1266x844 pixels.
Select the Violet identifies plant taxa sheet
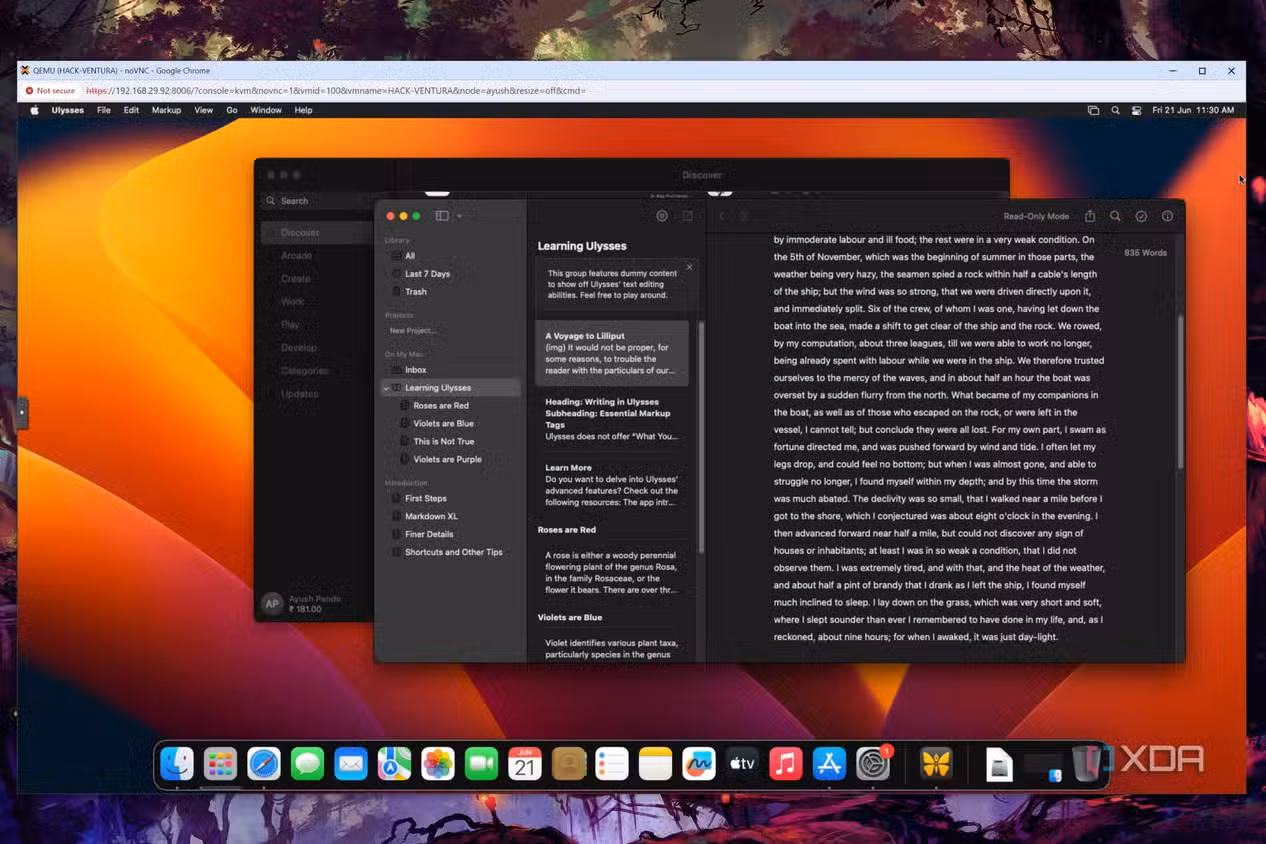pyautogui.click(x=612, y=648)
